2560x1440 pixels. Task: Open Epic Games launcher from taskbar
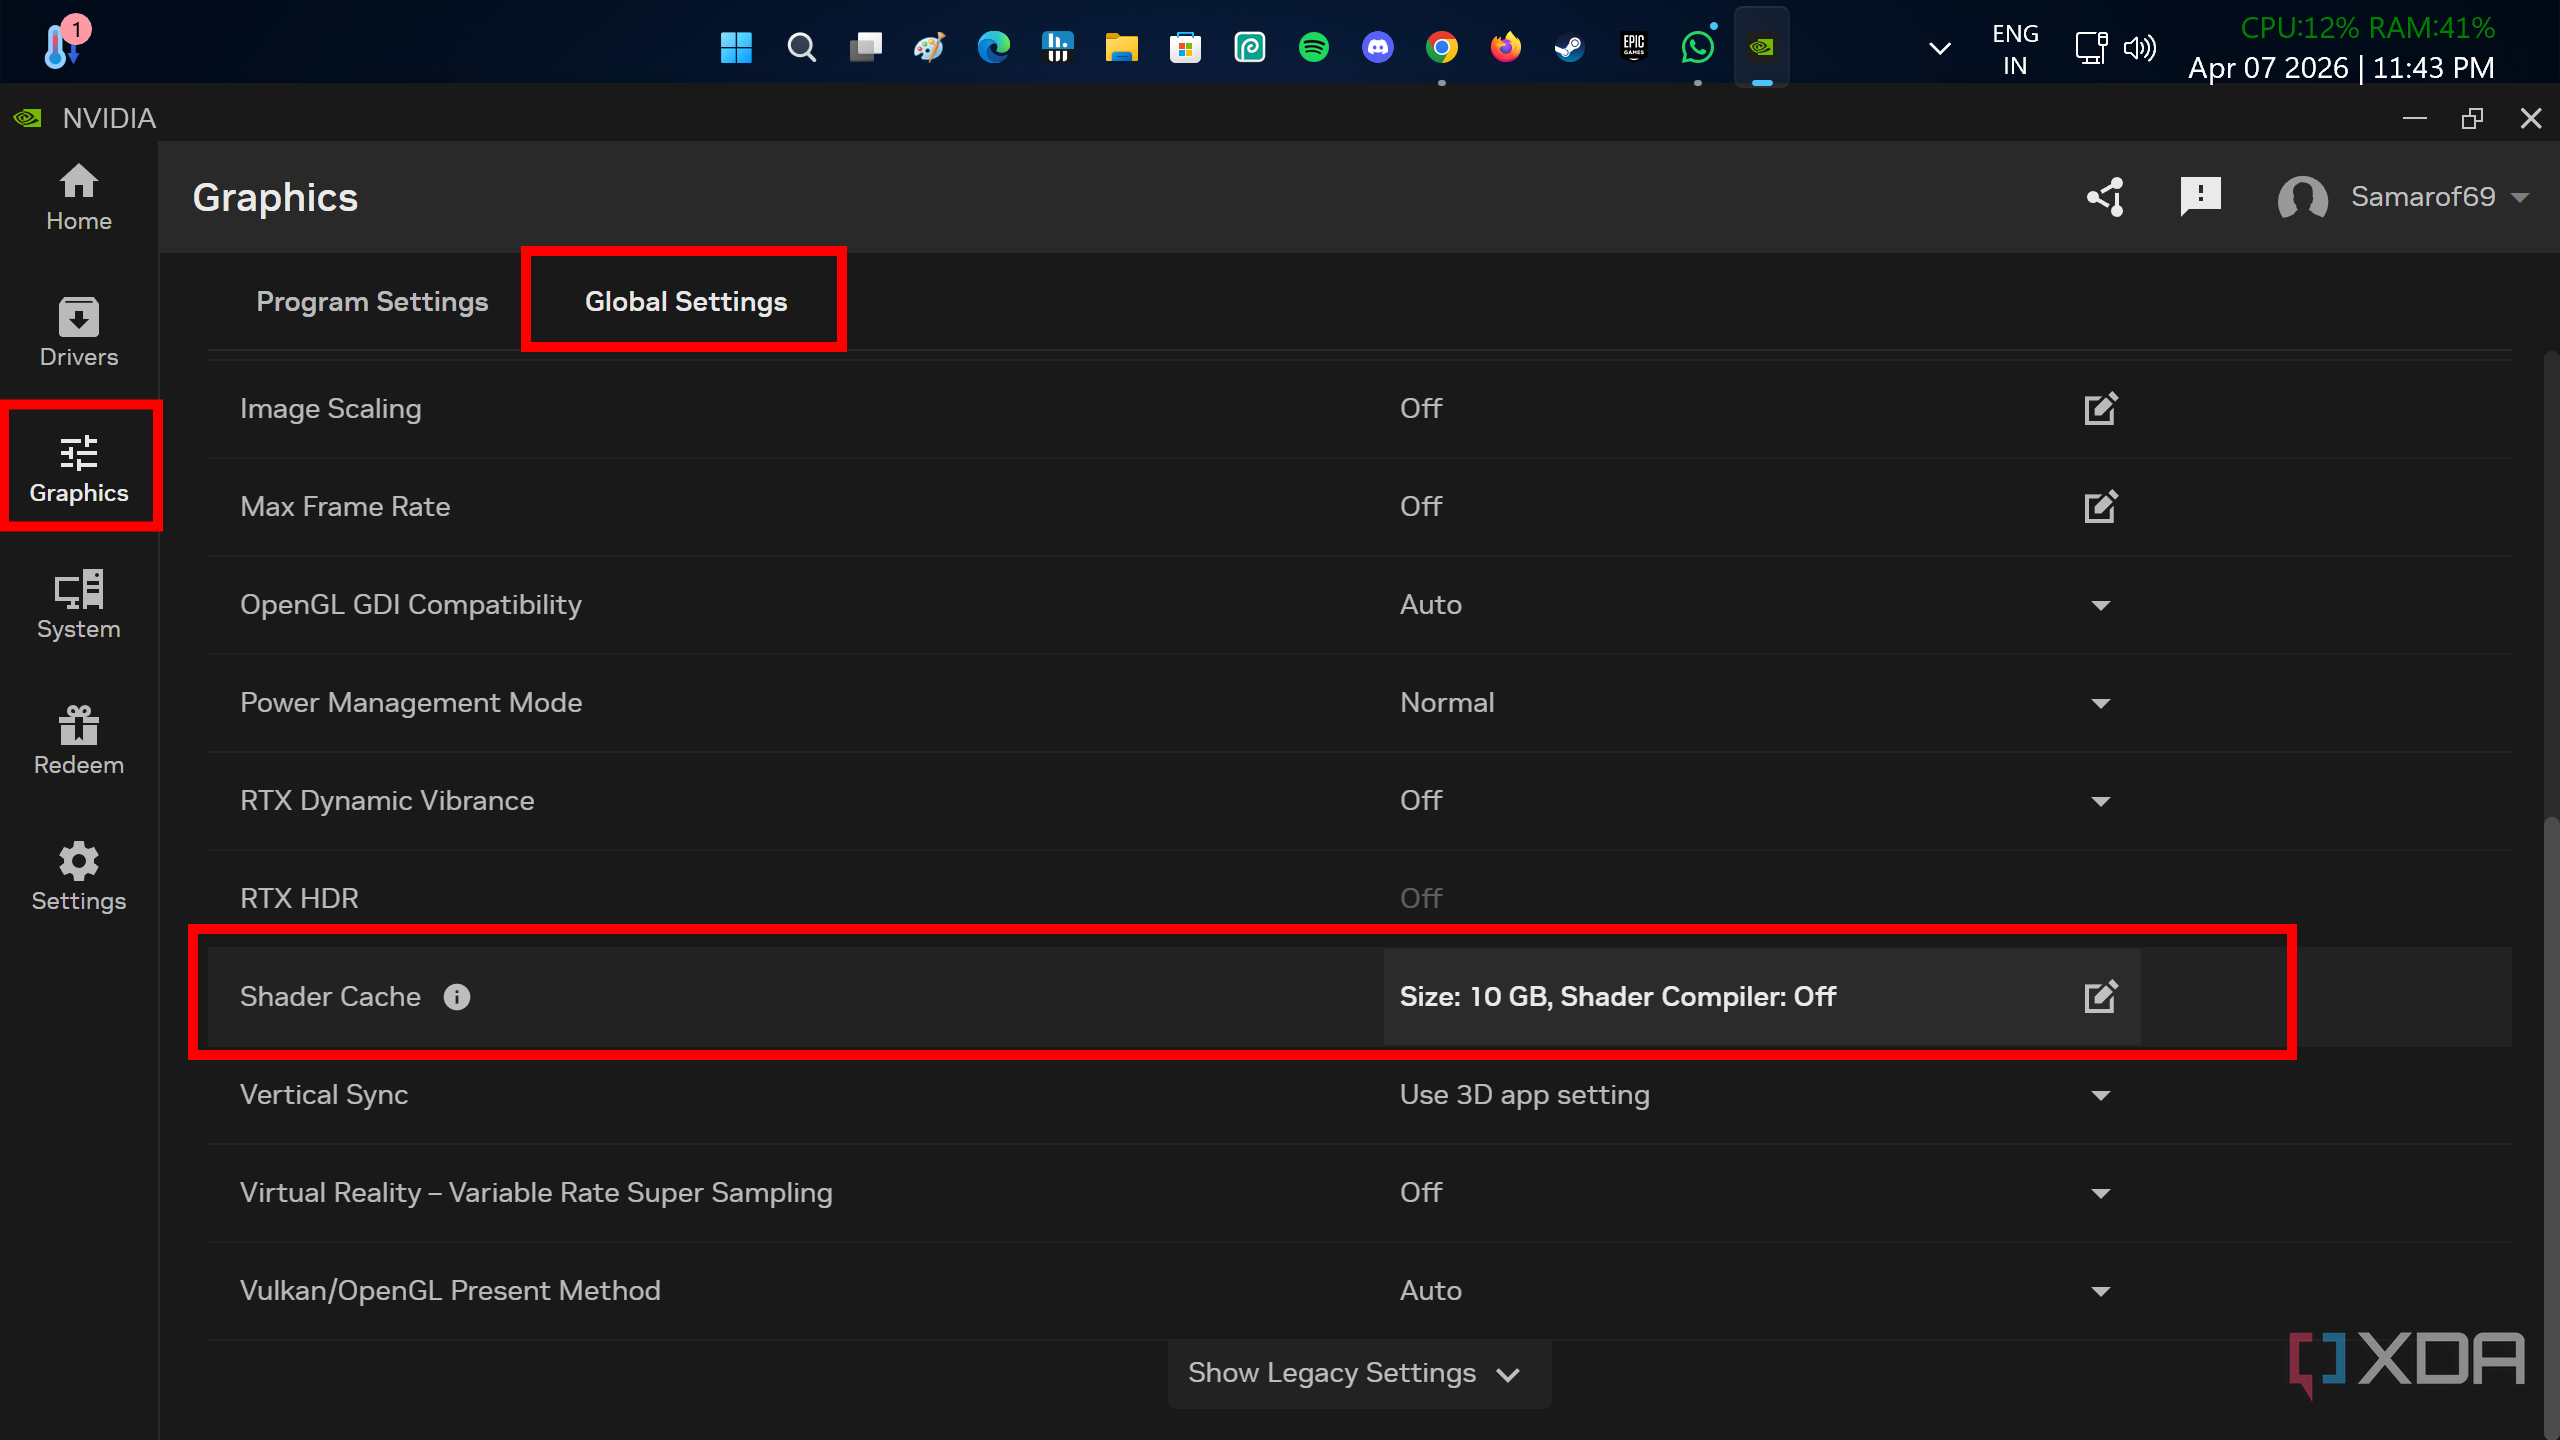point(1633,47)
